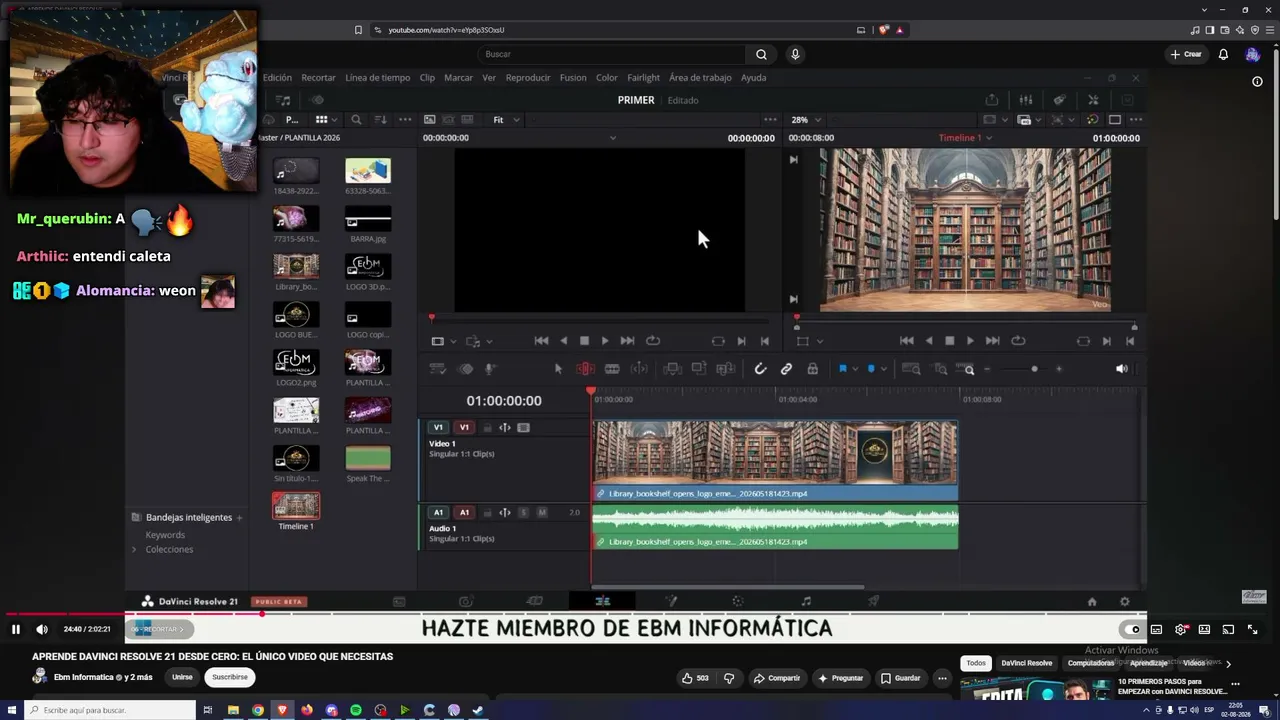Image resolution: width=1280 pixels, height=720 pixels.
Task: Click the blue Marker icon
Action: click(870, 369)
